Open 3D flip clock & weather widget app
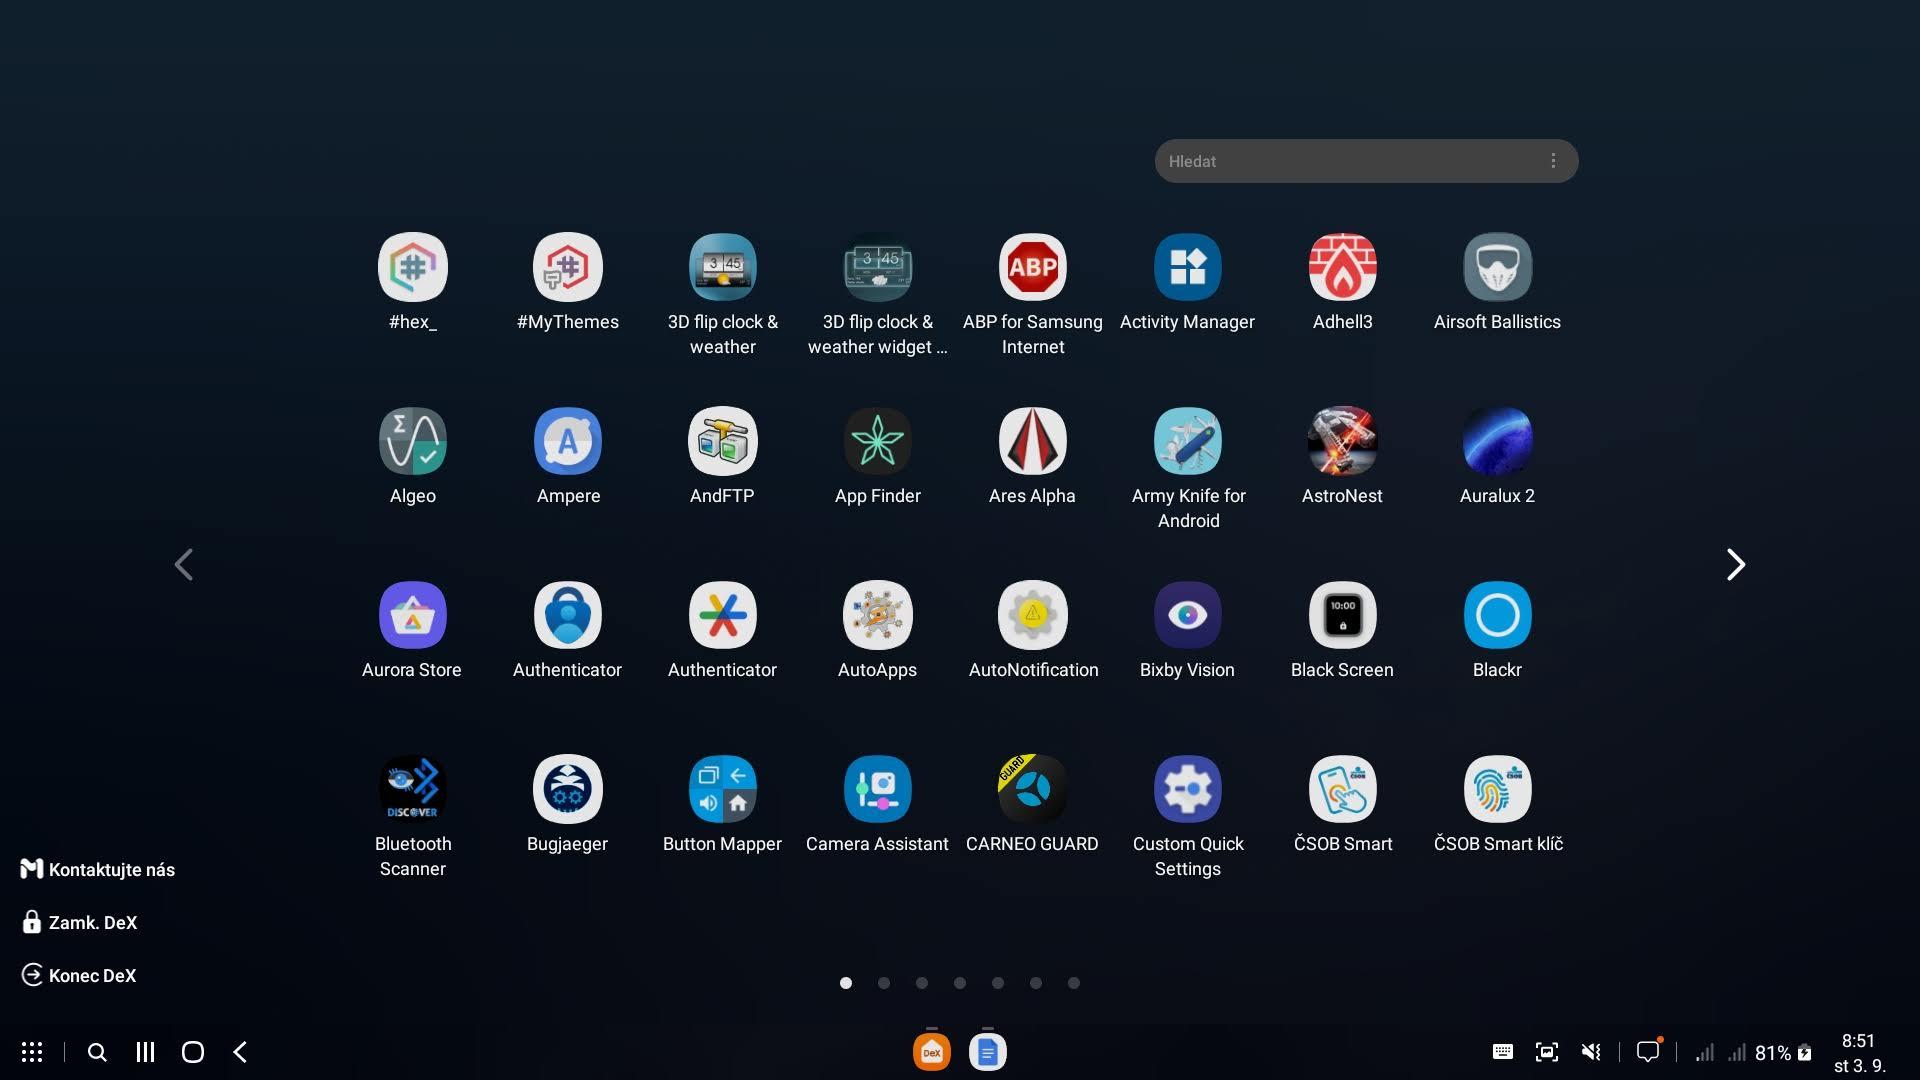1920x1080 pixels. click(877, 267)
